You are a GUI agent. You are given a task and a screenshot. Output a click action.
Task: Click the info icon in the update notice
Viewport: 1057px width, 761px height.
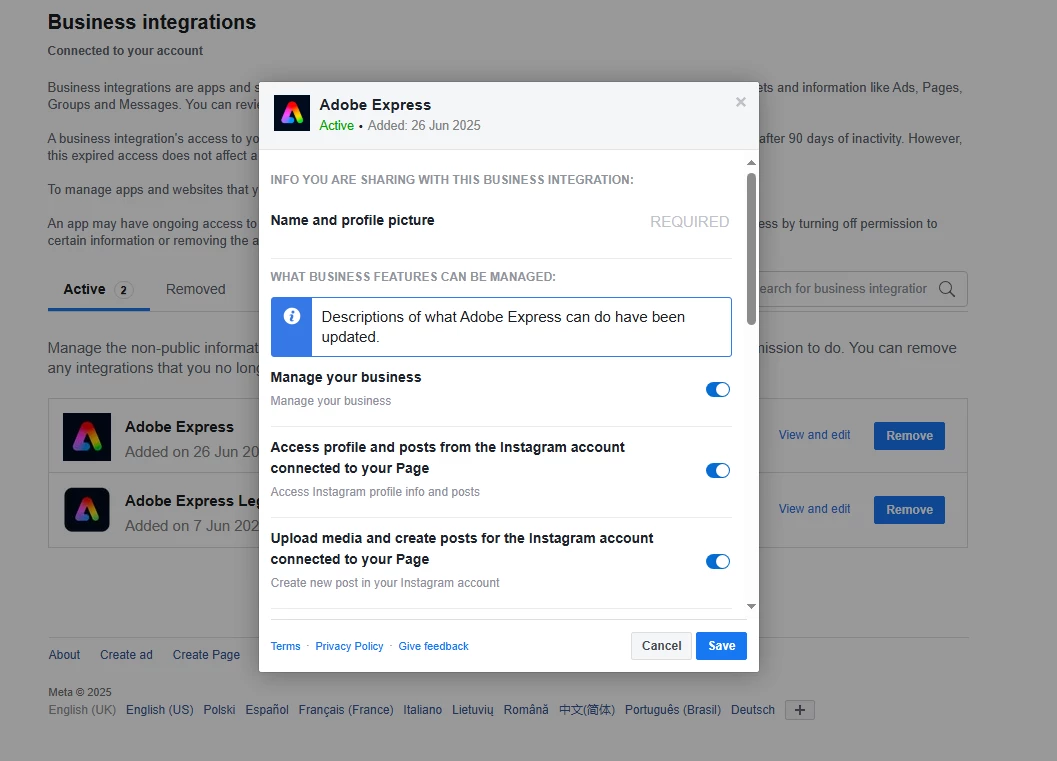[x=292, y=316]
